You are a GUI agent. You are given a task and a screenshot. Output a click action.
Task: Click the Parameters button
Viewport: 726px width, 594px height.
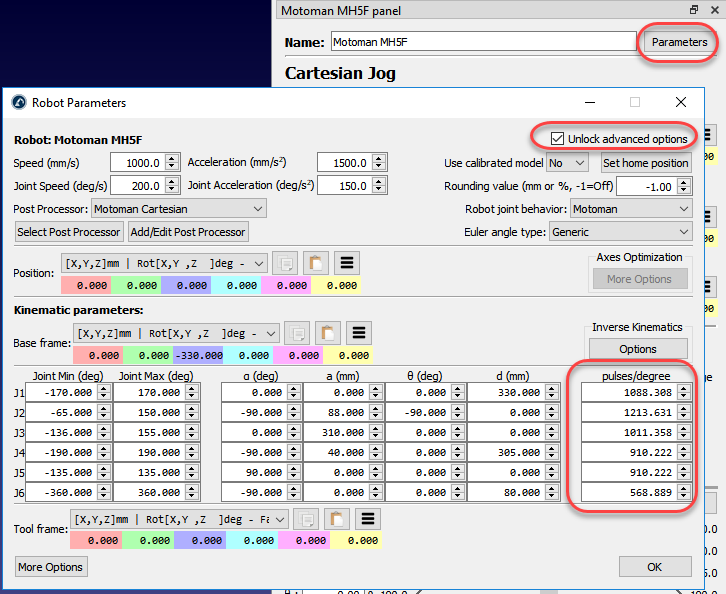click(x=679, y=42)
